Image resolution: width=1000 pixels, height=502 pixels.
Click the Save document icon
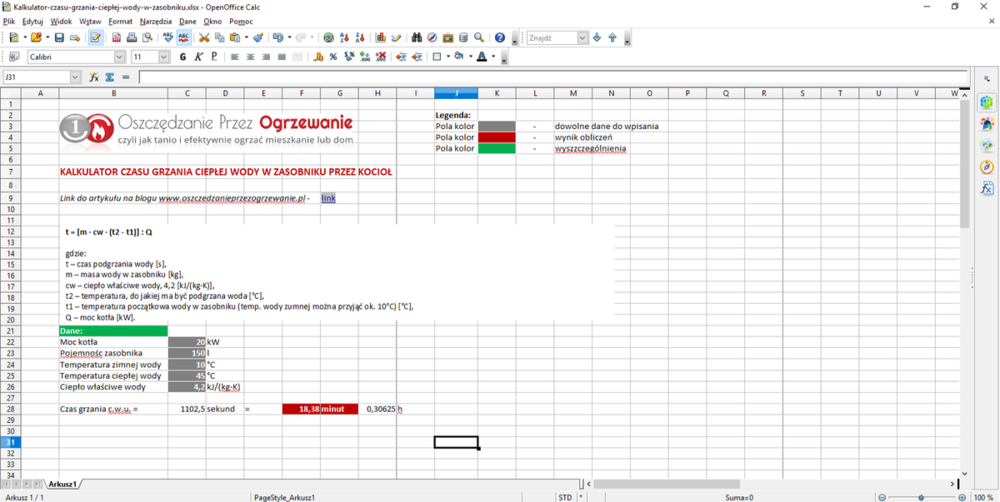click(59, 38)
